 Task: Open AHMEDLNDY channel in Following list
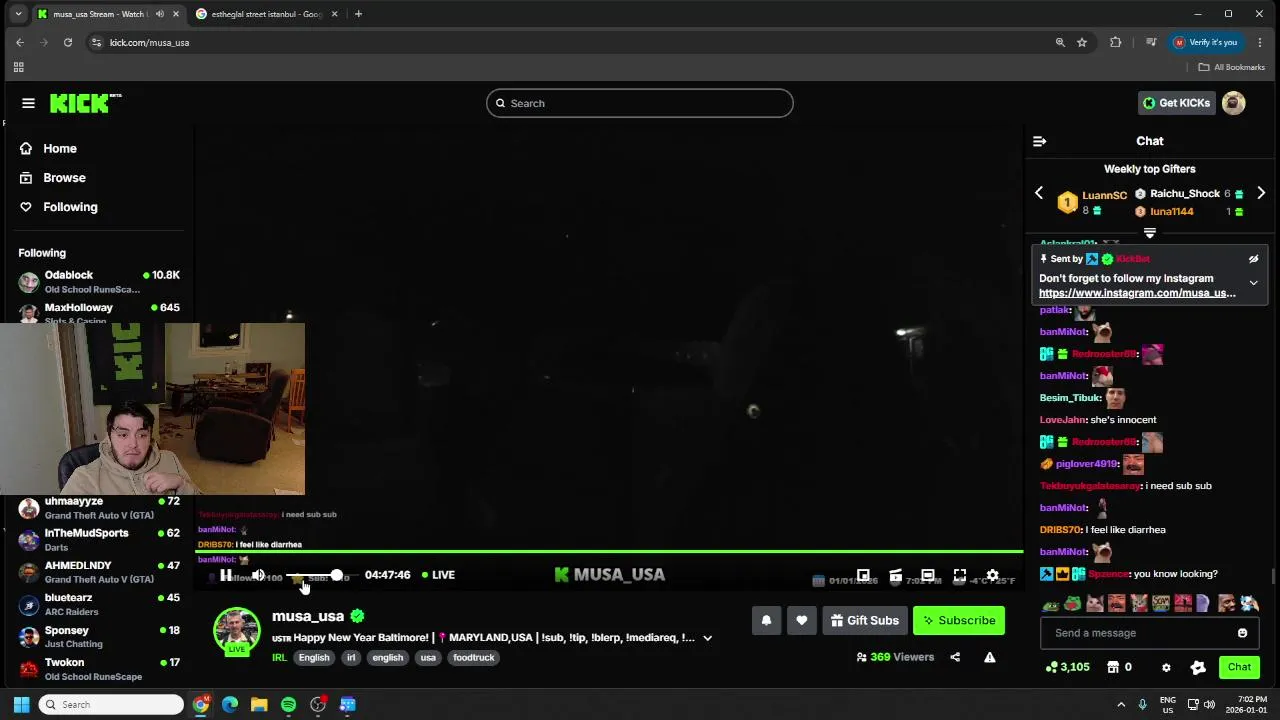[99, 572]
